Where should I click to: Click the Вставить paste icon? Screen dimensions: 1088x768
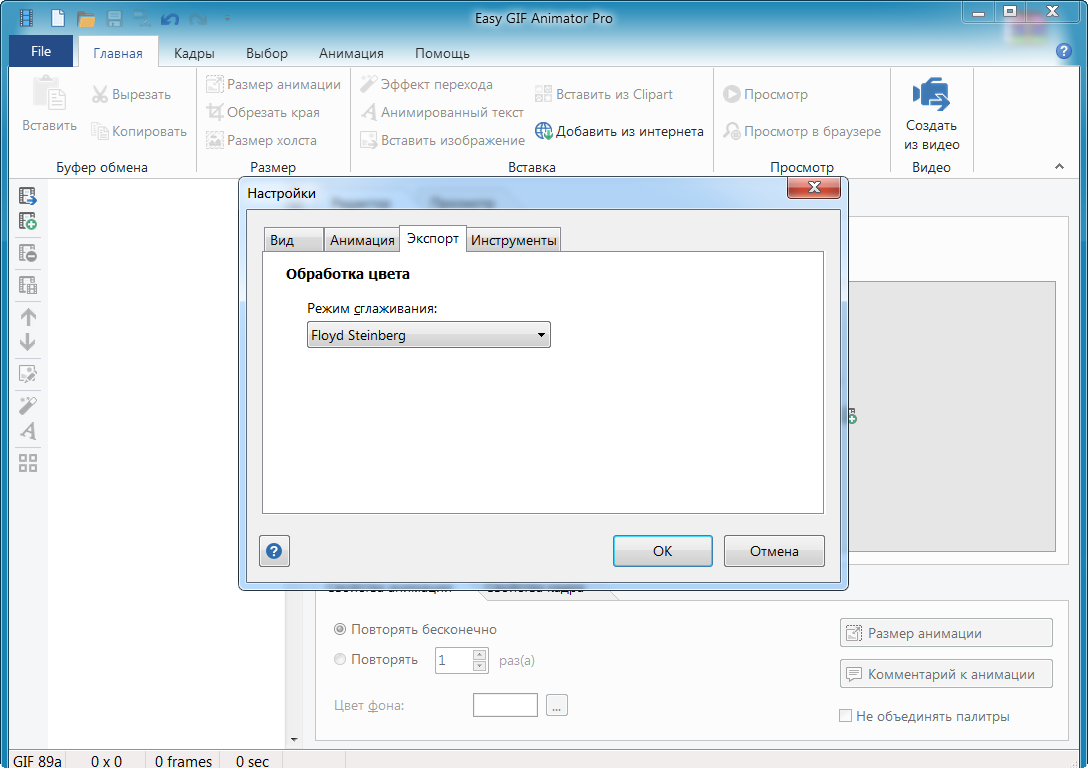click(49, 94)
